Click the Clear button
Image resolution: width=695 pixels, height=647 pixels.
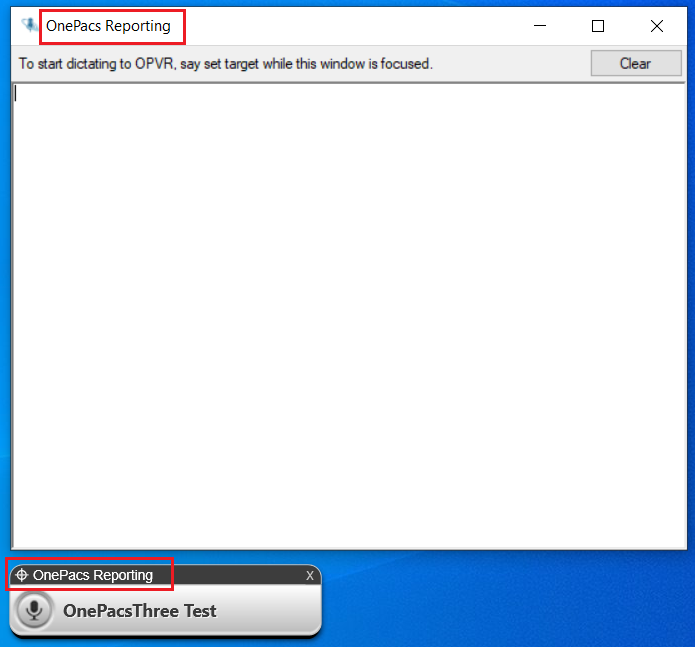[636, 63]
